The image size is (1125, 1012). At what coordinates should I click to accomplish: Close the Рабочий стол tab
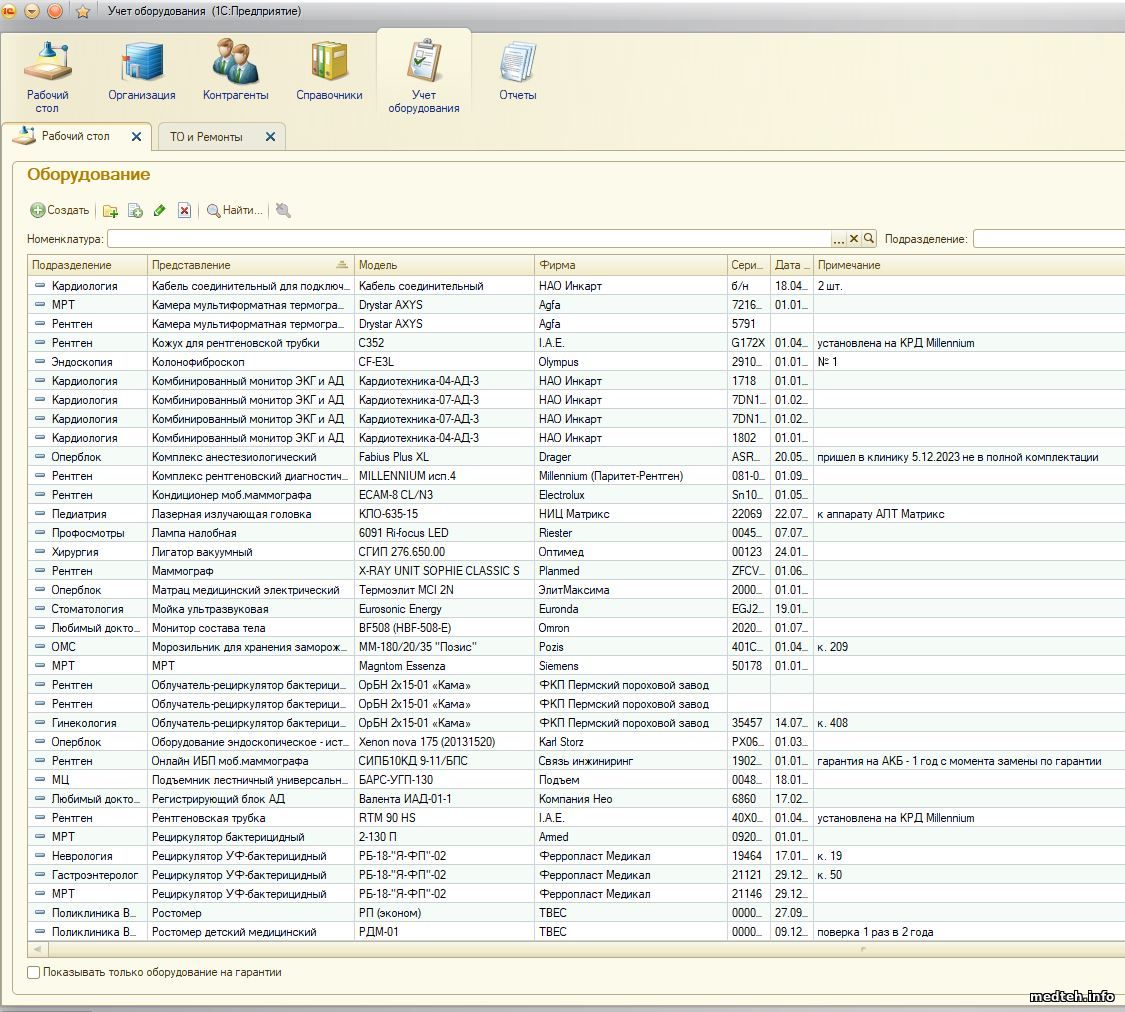tap(137, 137)
